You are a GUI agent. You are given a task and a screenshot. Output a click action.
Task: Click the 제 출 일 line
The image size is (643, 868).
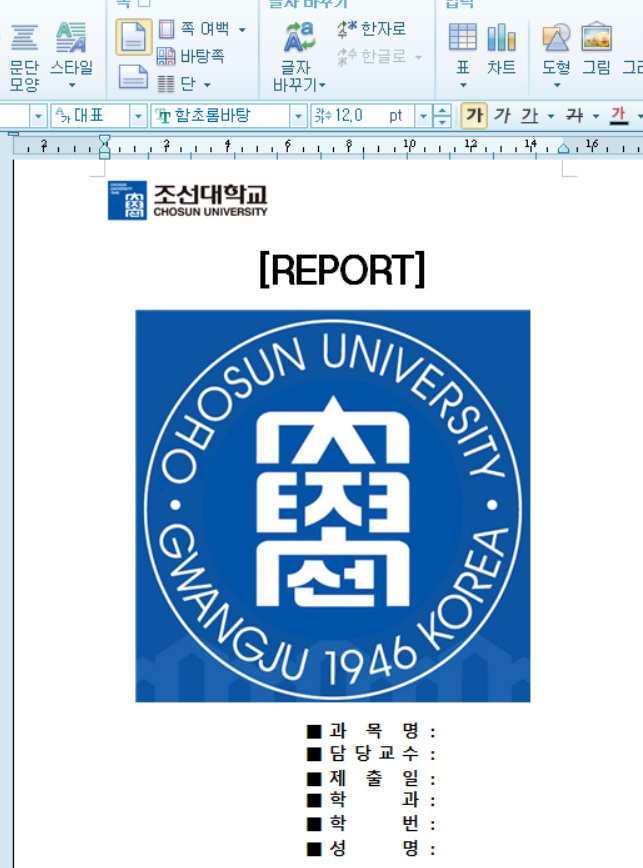pos(371,778)
